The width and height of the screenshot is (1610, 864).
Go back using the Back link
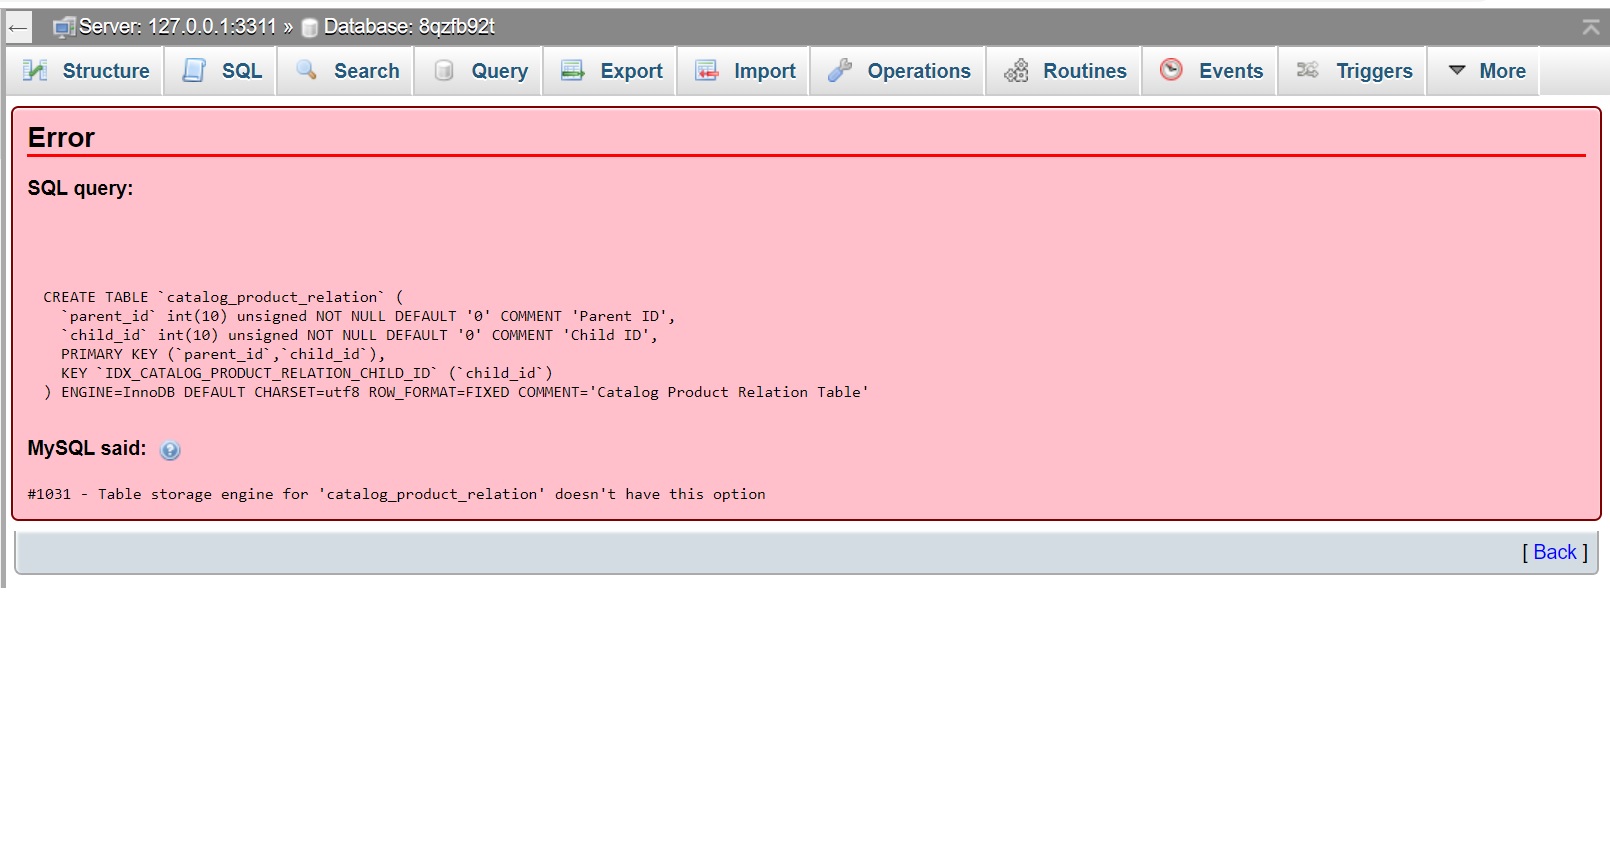[x=1554, y=552]
